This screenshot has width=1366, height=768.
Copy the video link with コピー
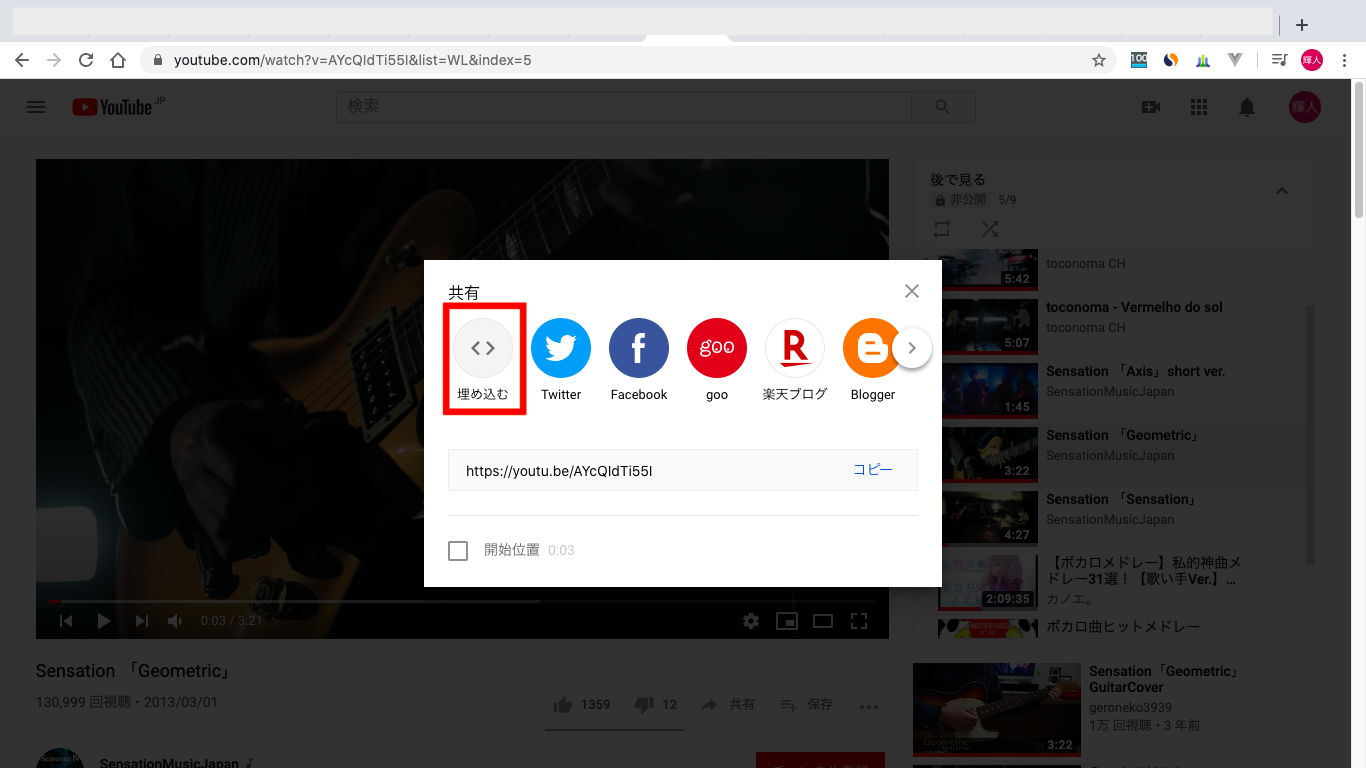click(x=873, y=469)
